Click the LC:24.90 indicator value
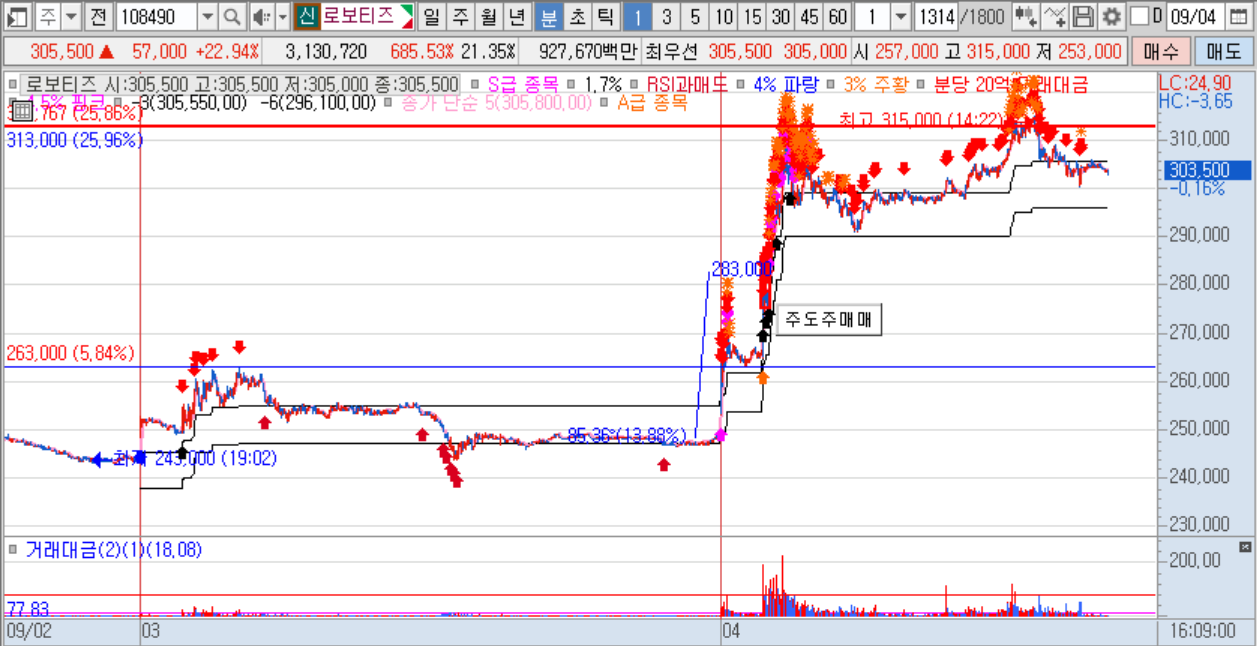Screen dimensions: 1257x646 [1194, 81]
